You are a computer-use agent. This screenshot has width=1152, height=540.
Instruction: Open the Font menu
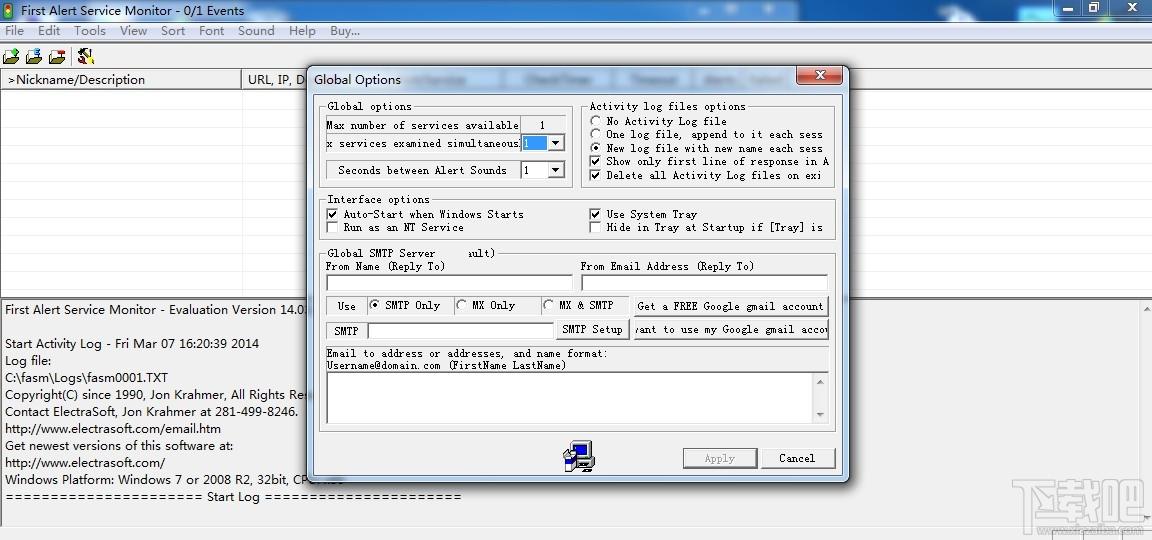(212, 31)
